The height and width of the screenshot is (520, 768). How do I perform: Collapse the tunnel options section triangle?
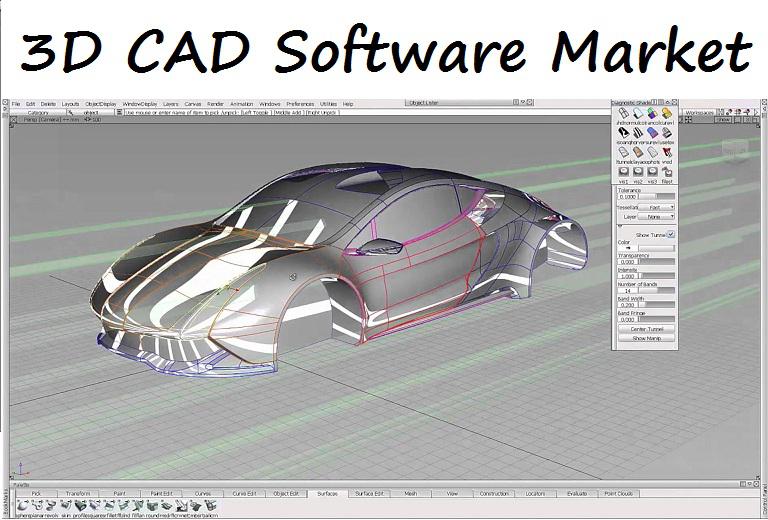tap(620, 226)
